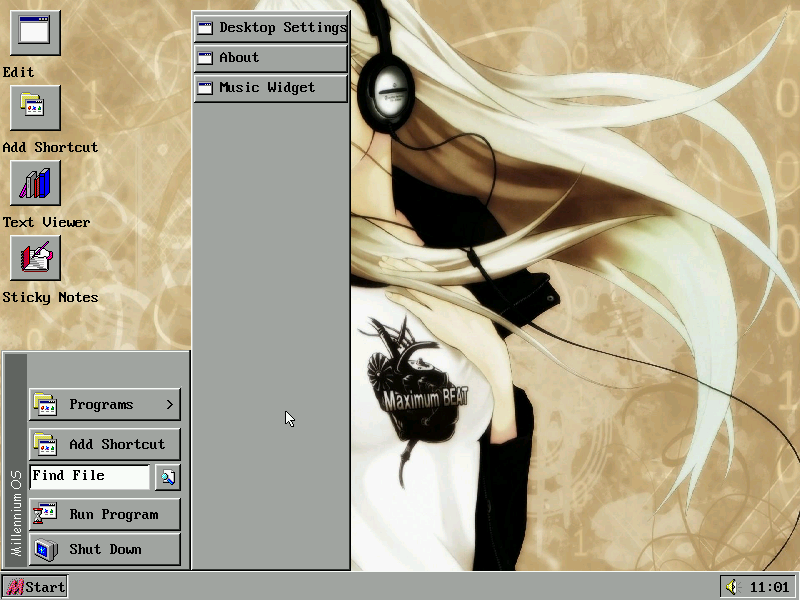Click the Start button on the taskbar
800x600 pixels.
pyautogui.click(x=35, y=587)
